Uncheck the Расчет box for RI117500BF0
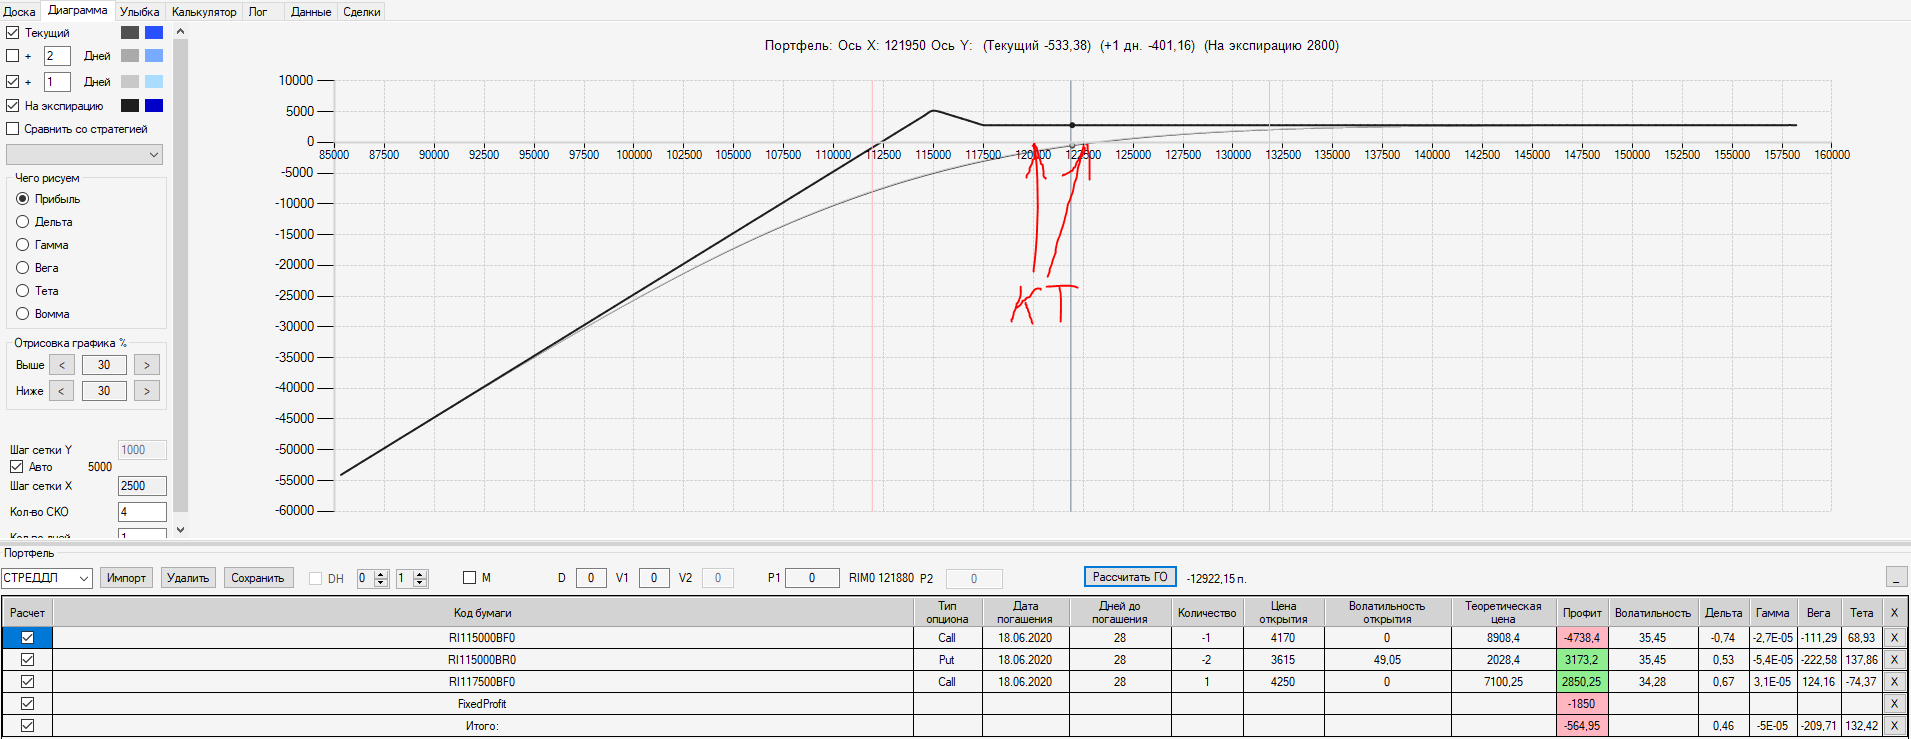This screenshot has width=1911, height=739. pyautogui.click(x=28, y=682)
